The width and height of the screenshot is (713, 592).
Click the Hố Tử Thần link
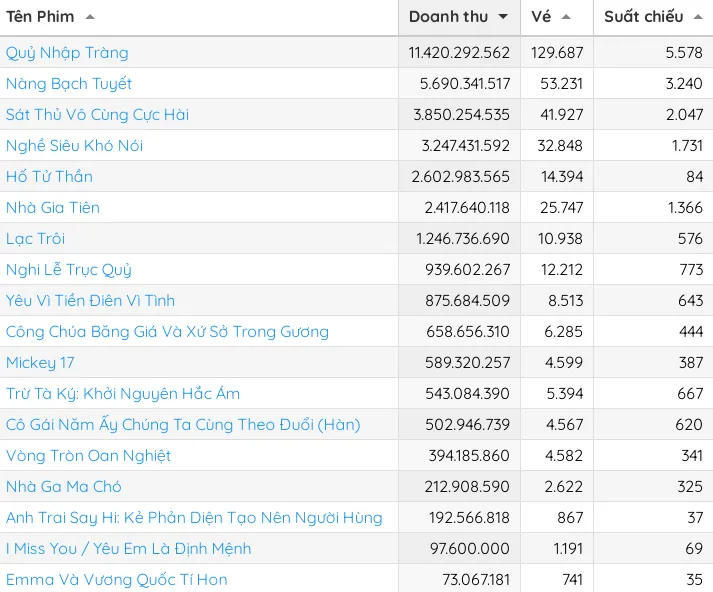[x=49, y=176]
